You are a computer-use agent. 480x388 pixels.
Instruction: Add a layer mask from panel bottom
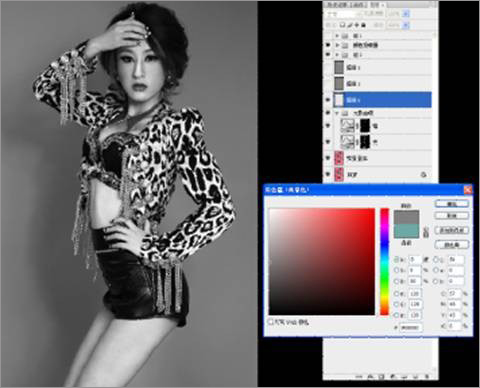(382, 377)
